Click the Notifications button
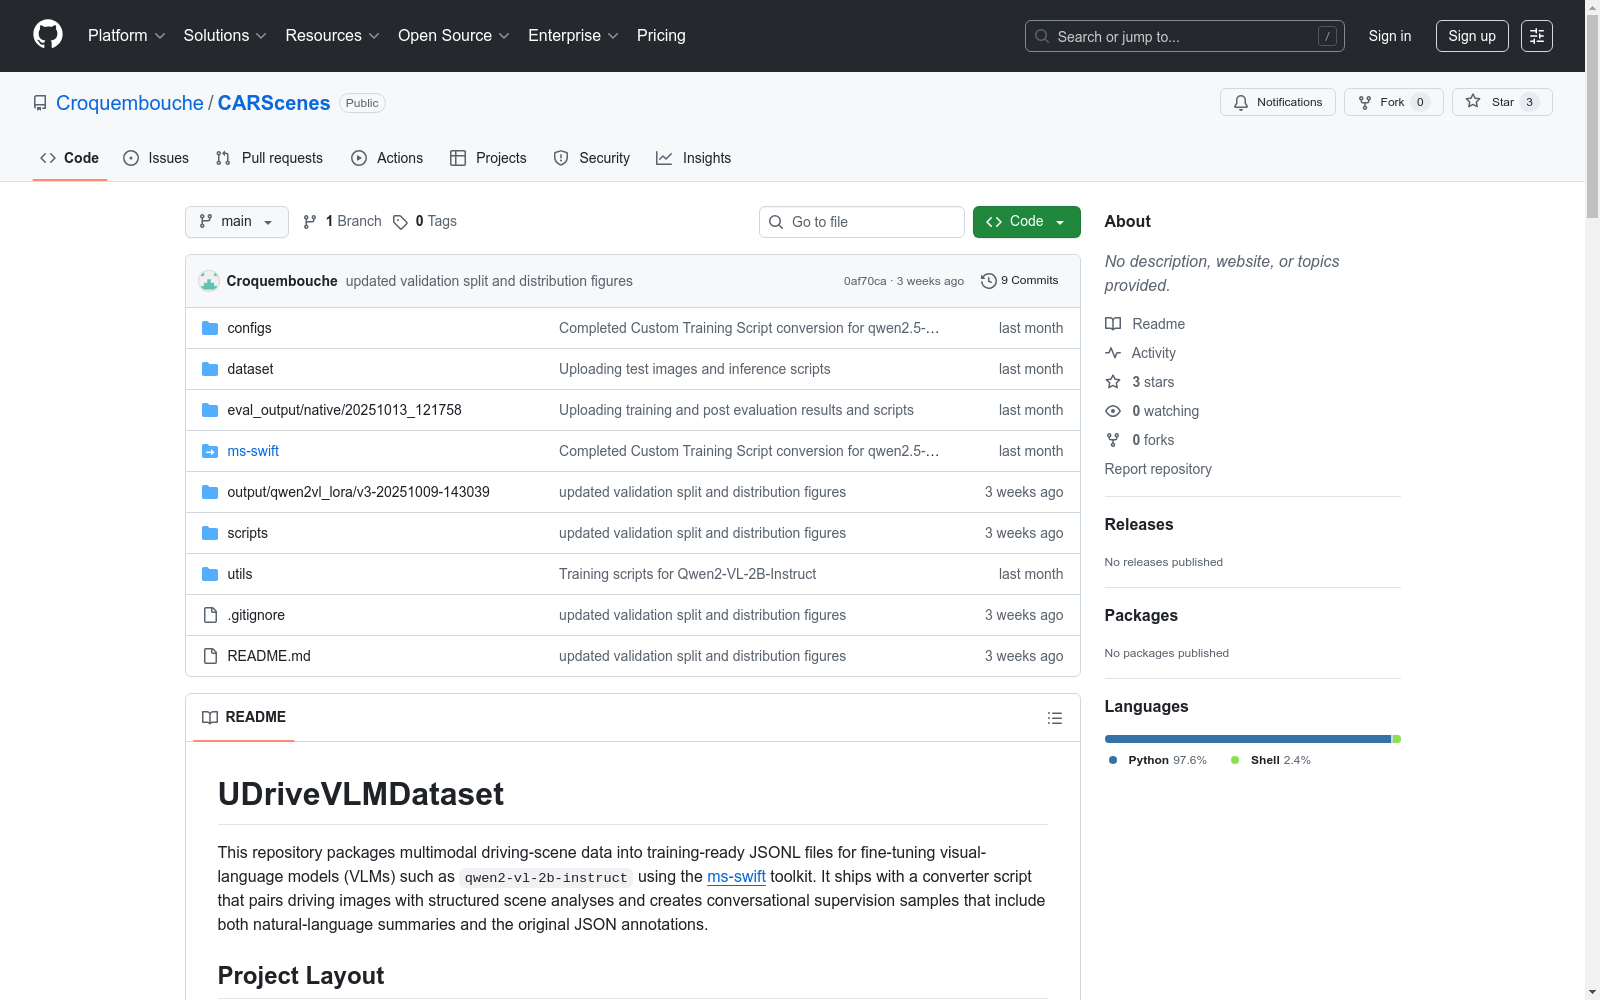This screenshot has height=1000, width=1600. click(x=1278, y=102)
